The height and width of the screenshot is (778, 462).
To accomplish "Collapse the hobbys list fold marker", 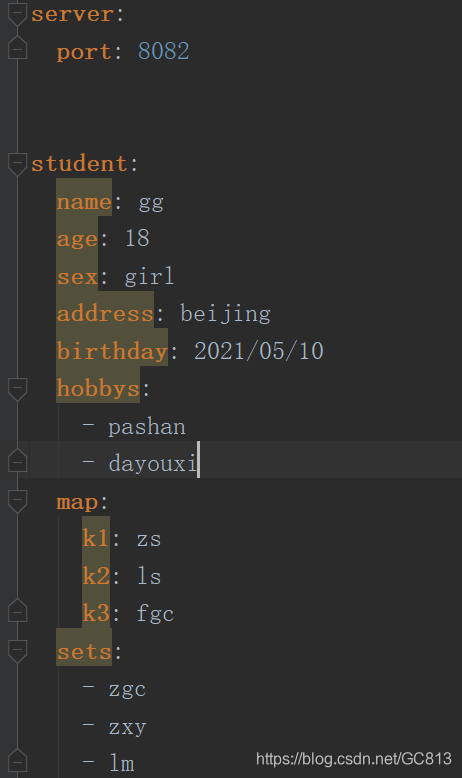I will (17, 388).
